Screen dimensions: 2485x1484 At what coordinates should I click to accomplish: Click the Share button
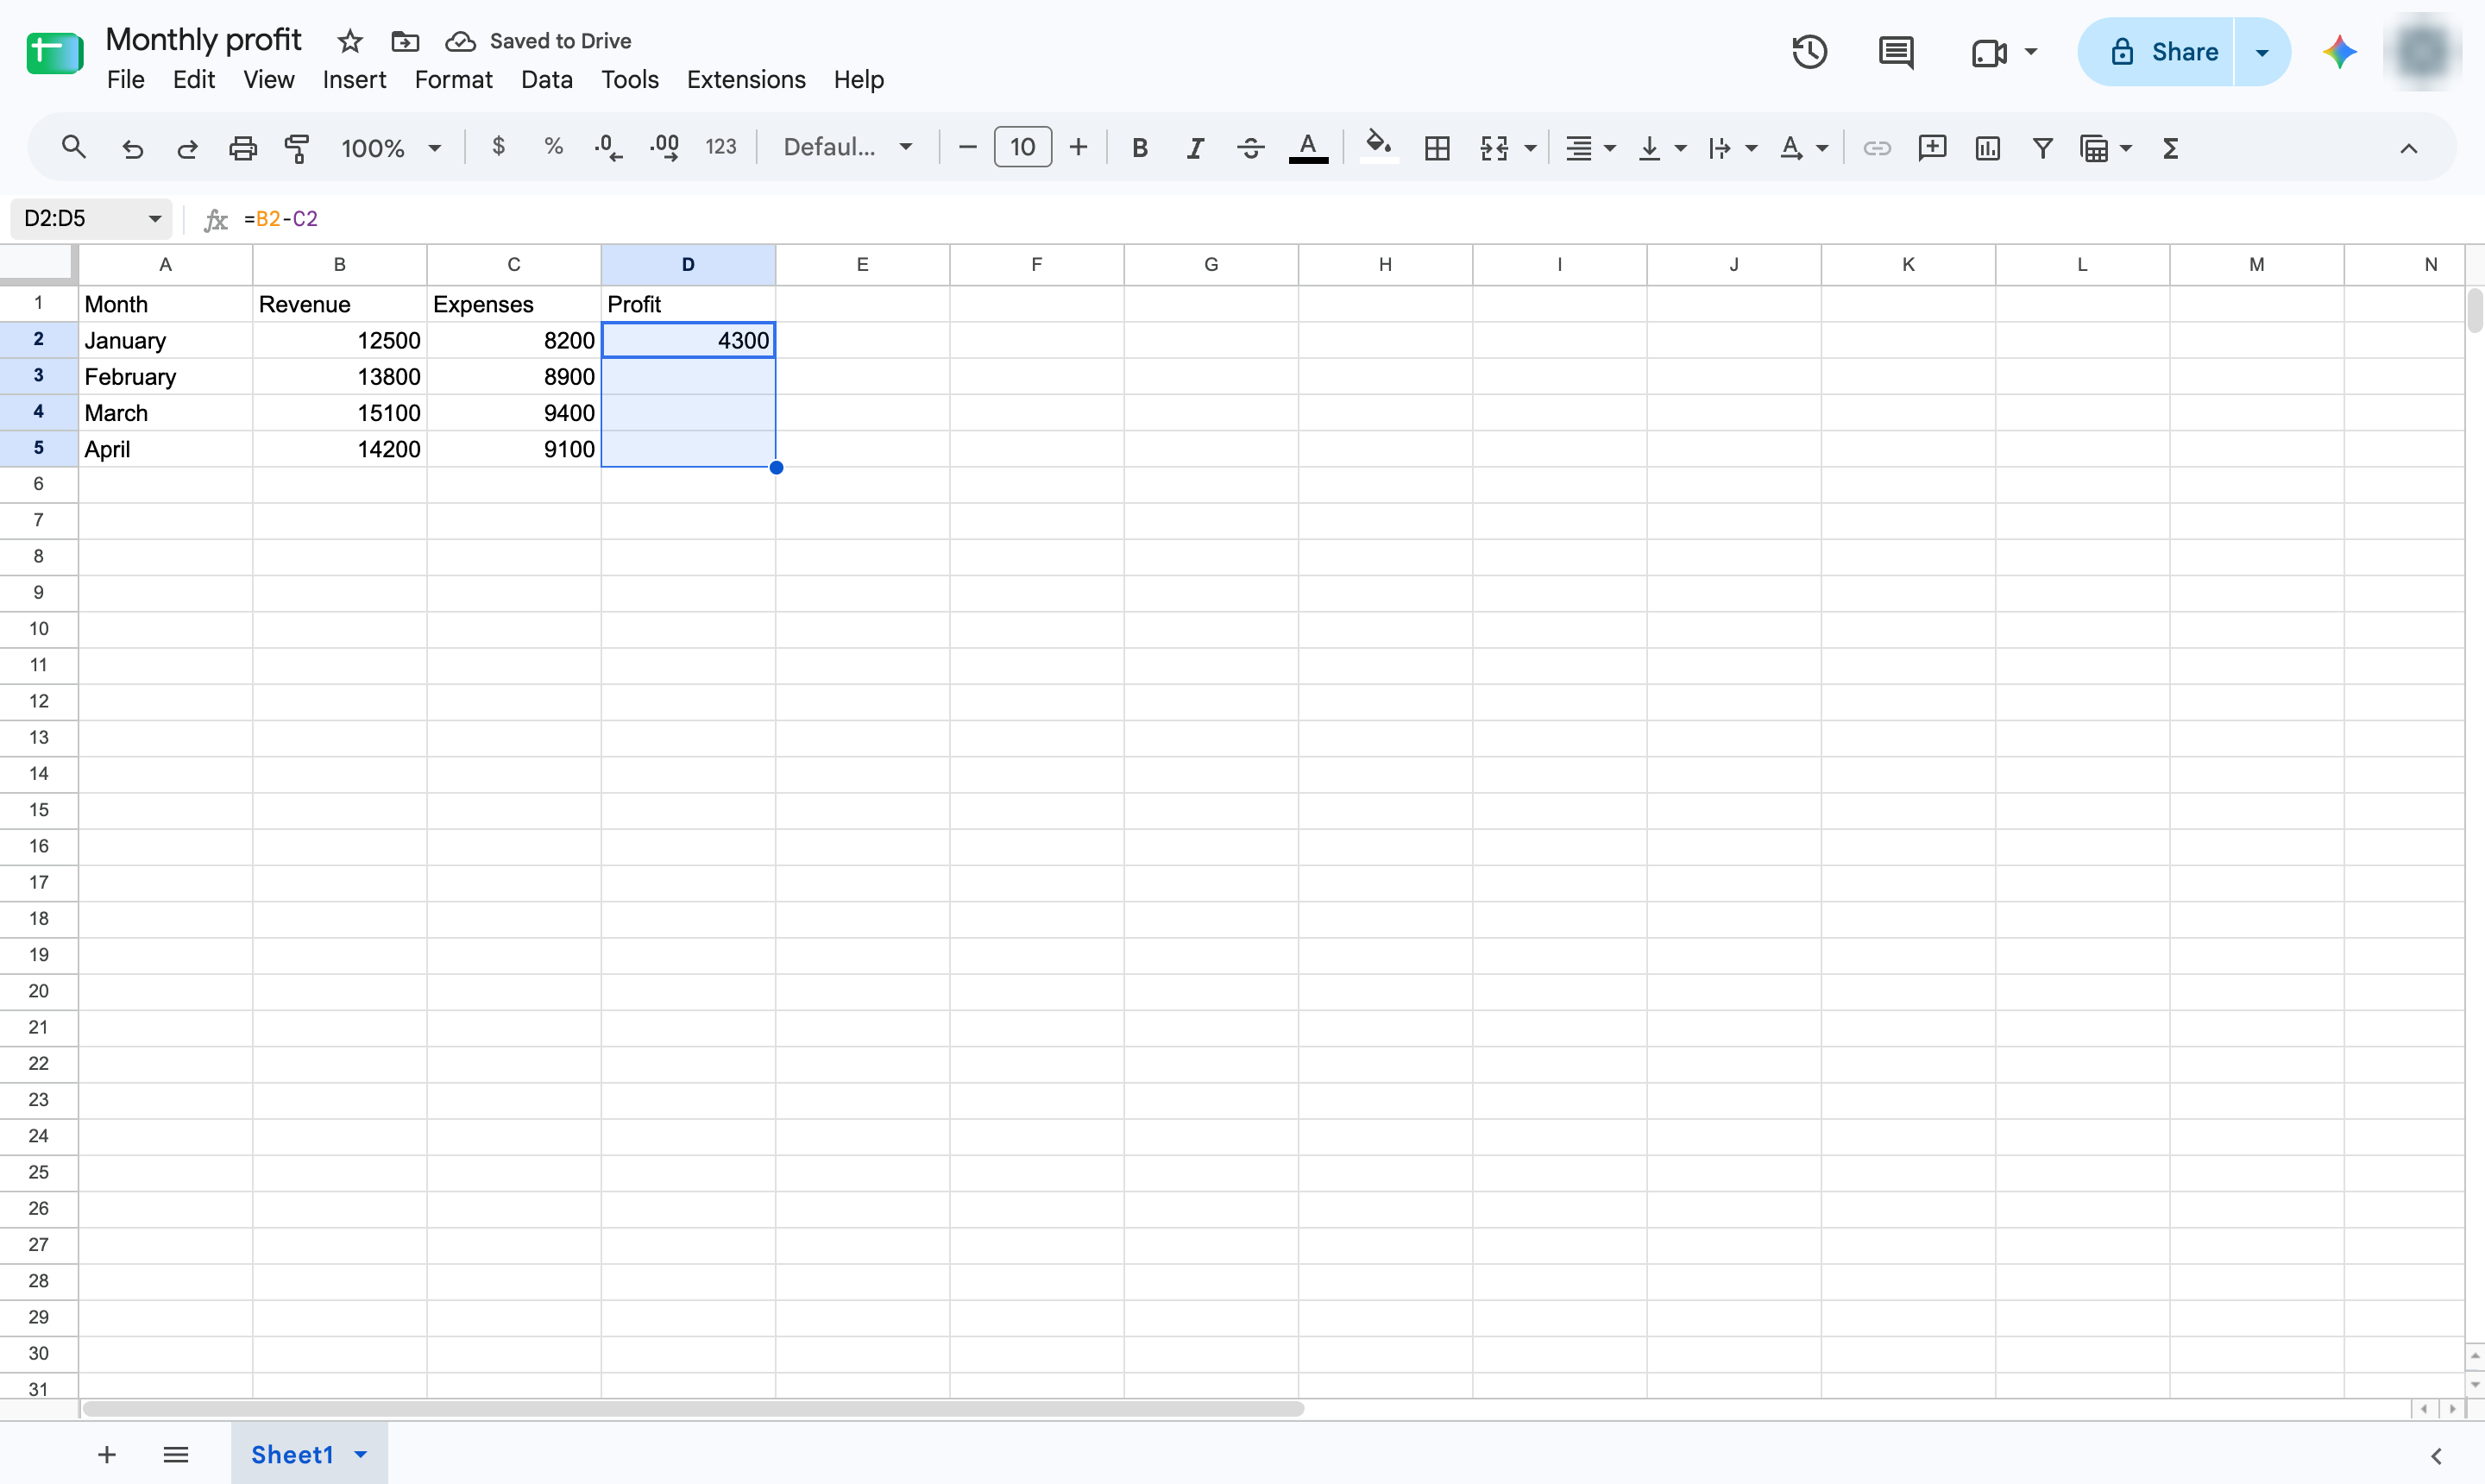(x=2155, y=52)
